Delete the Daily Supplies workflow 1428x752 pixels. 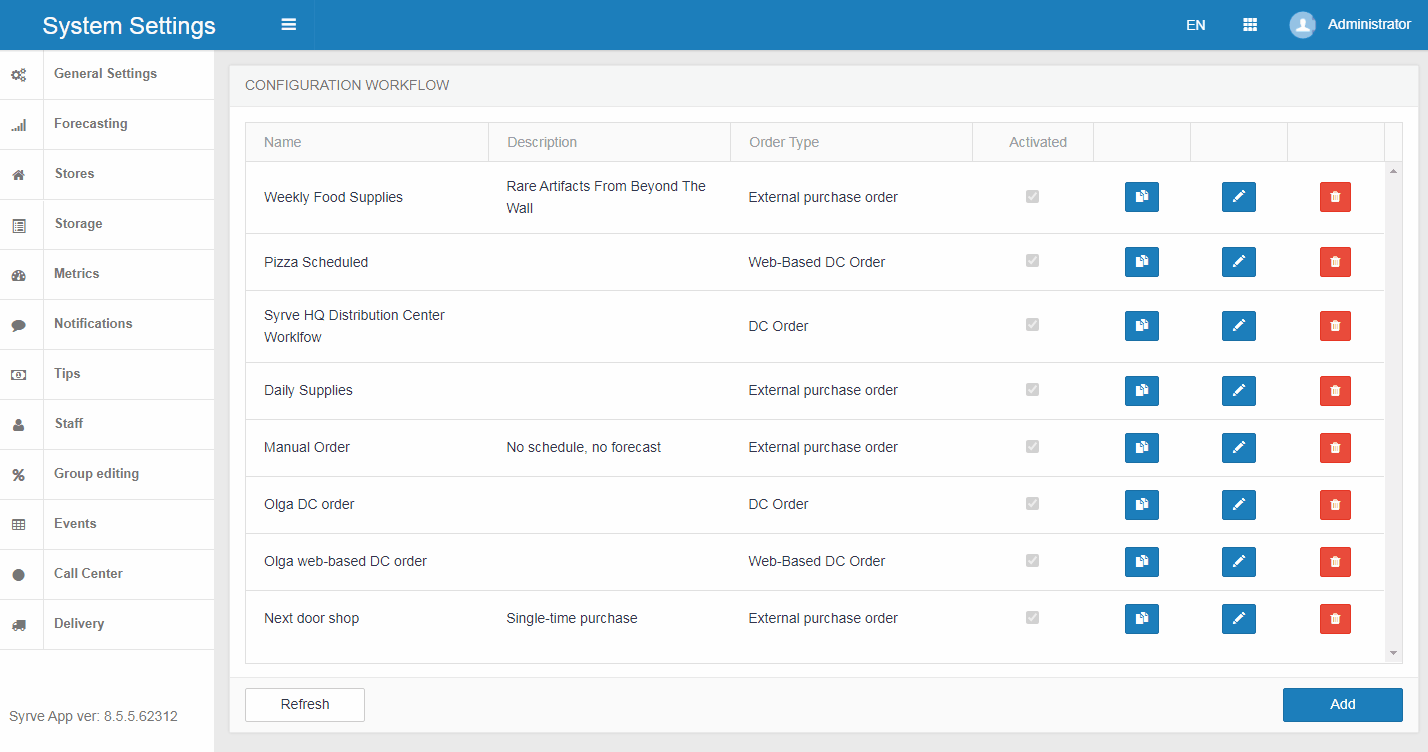pos(1335,391)
